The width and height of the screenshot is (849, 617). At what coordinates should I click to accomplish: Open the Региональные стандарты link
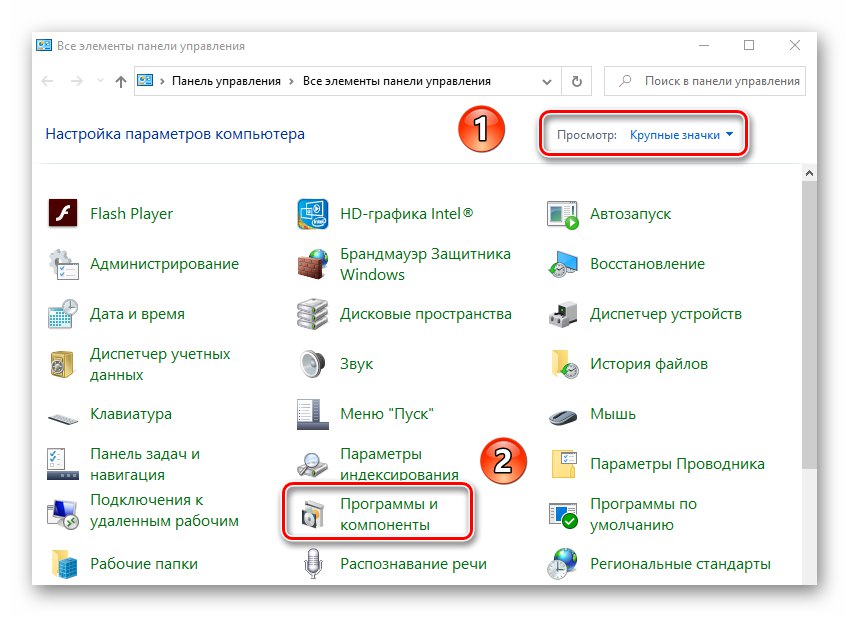tap(680, 564)
